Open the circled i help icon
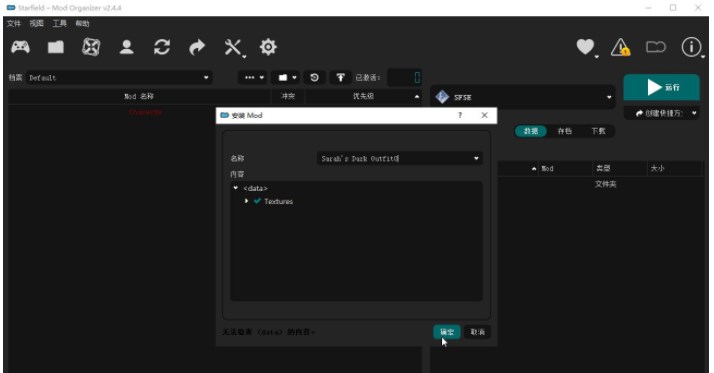The height and width of the screenshot is (373, 714). 691,47
